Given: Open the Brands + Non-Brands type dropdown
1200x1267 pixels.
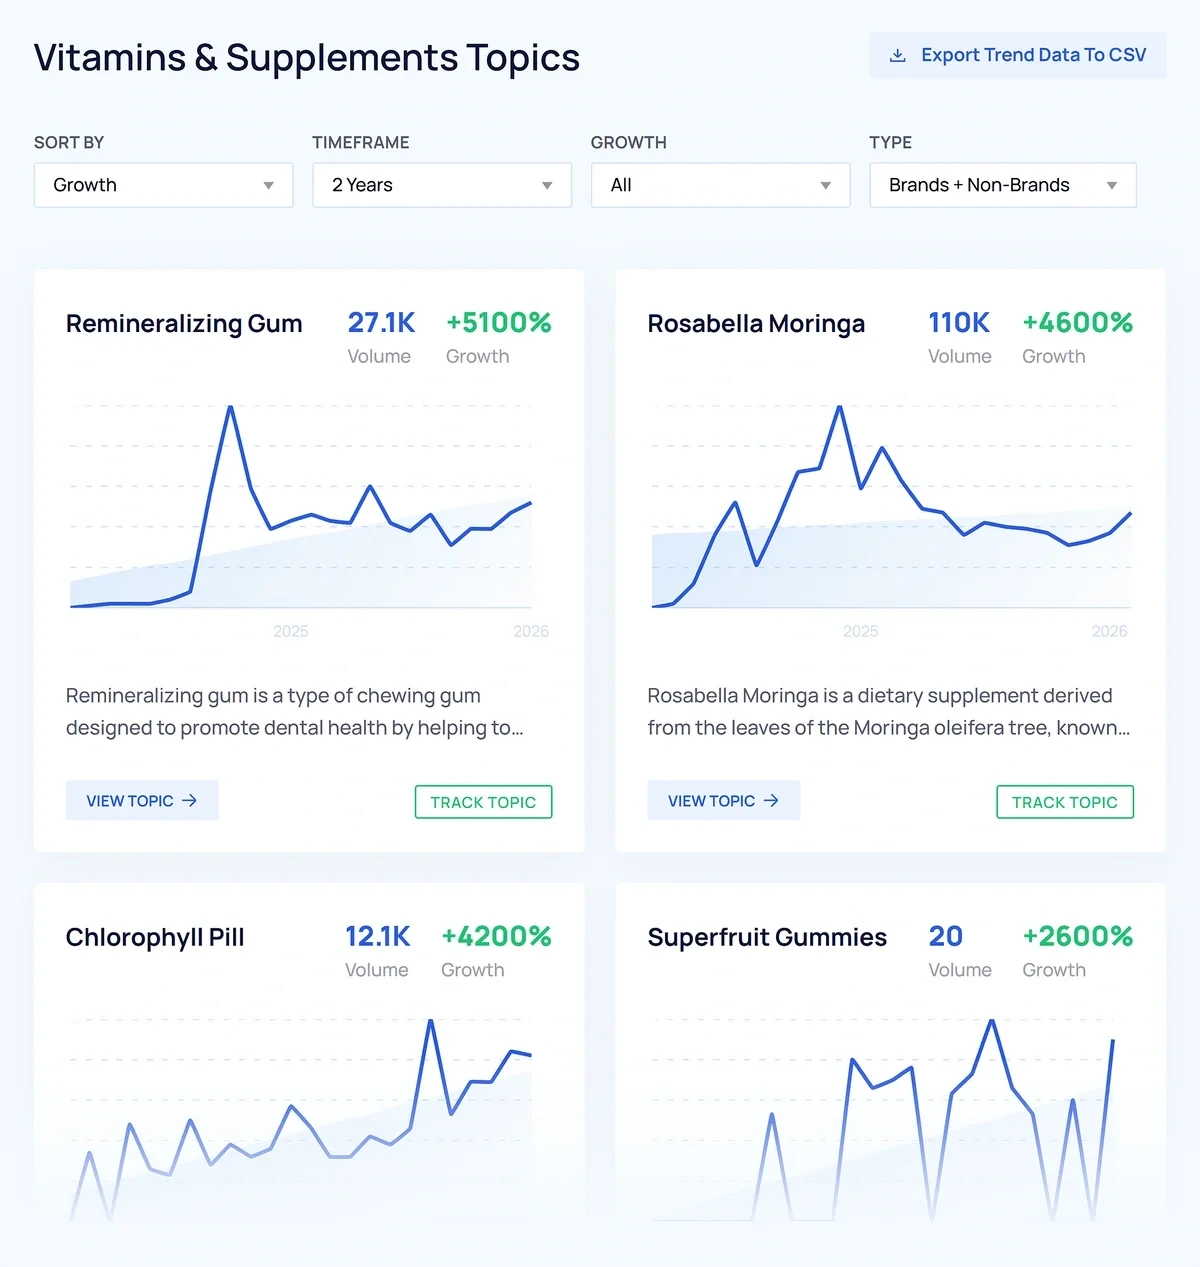Looking at the screenshot, I should coord(1002,185).
